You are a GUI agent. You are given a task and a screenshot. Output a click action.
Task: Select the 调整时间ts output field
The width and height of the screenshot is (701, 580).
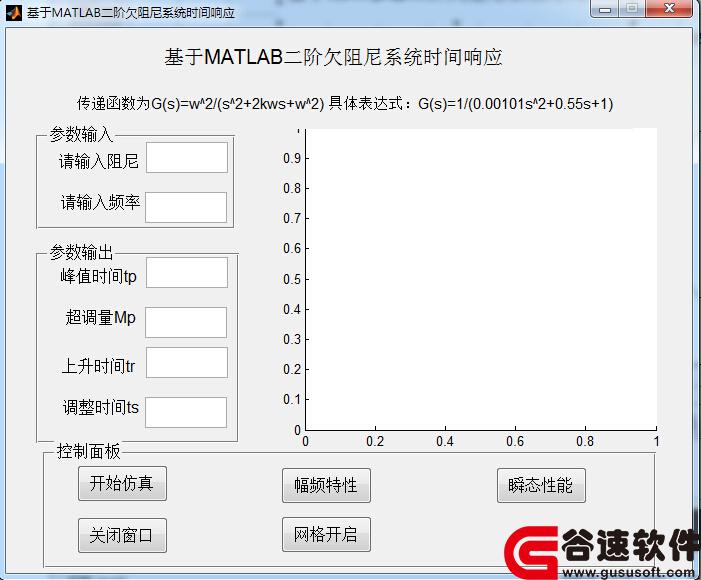pyautogui.click(x=186, y=412)
